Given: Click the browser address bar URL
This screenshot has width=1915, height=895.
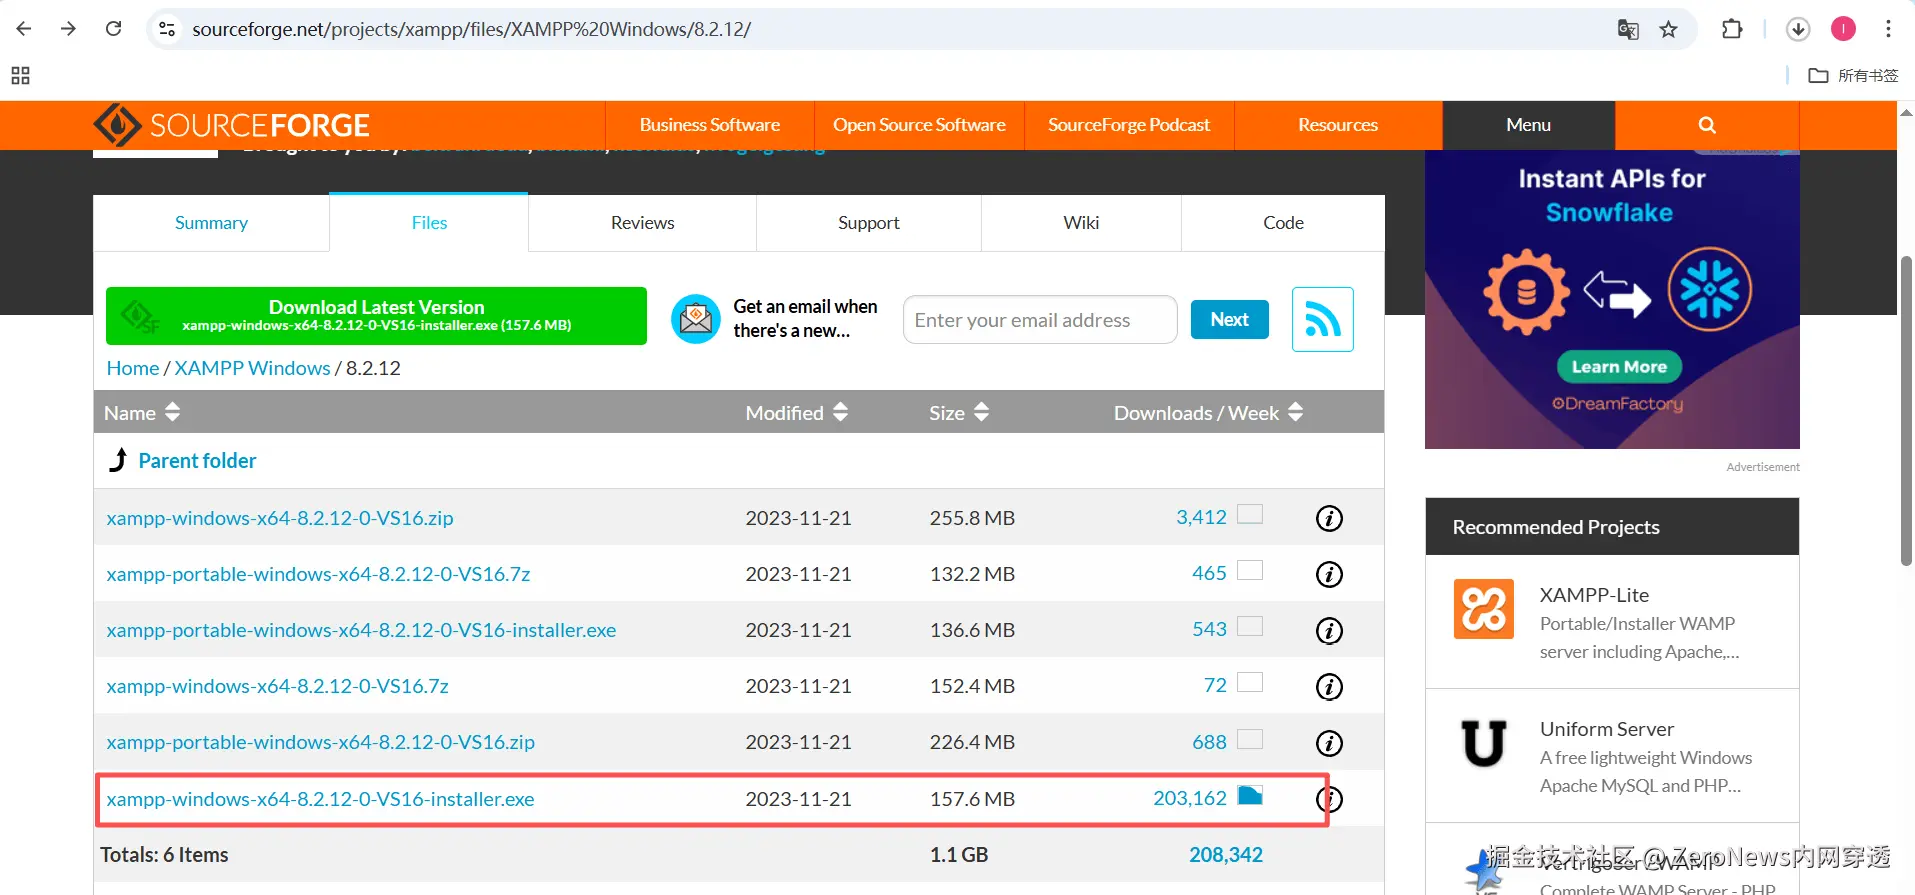Looking at the screenshot, I should 471,29.
